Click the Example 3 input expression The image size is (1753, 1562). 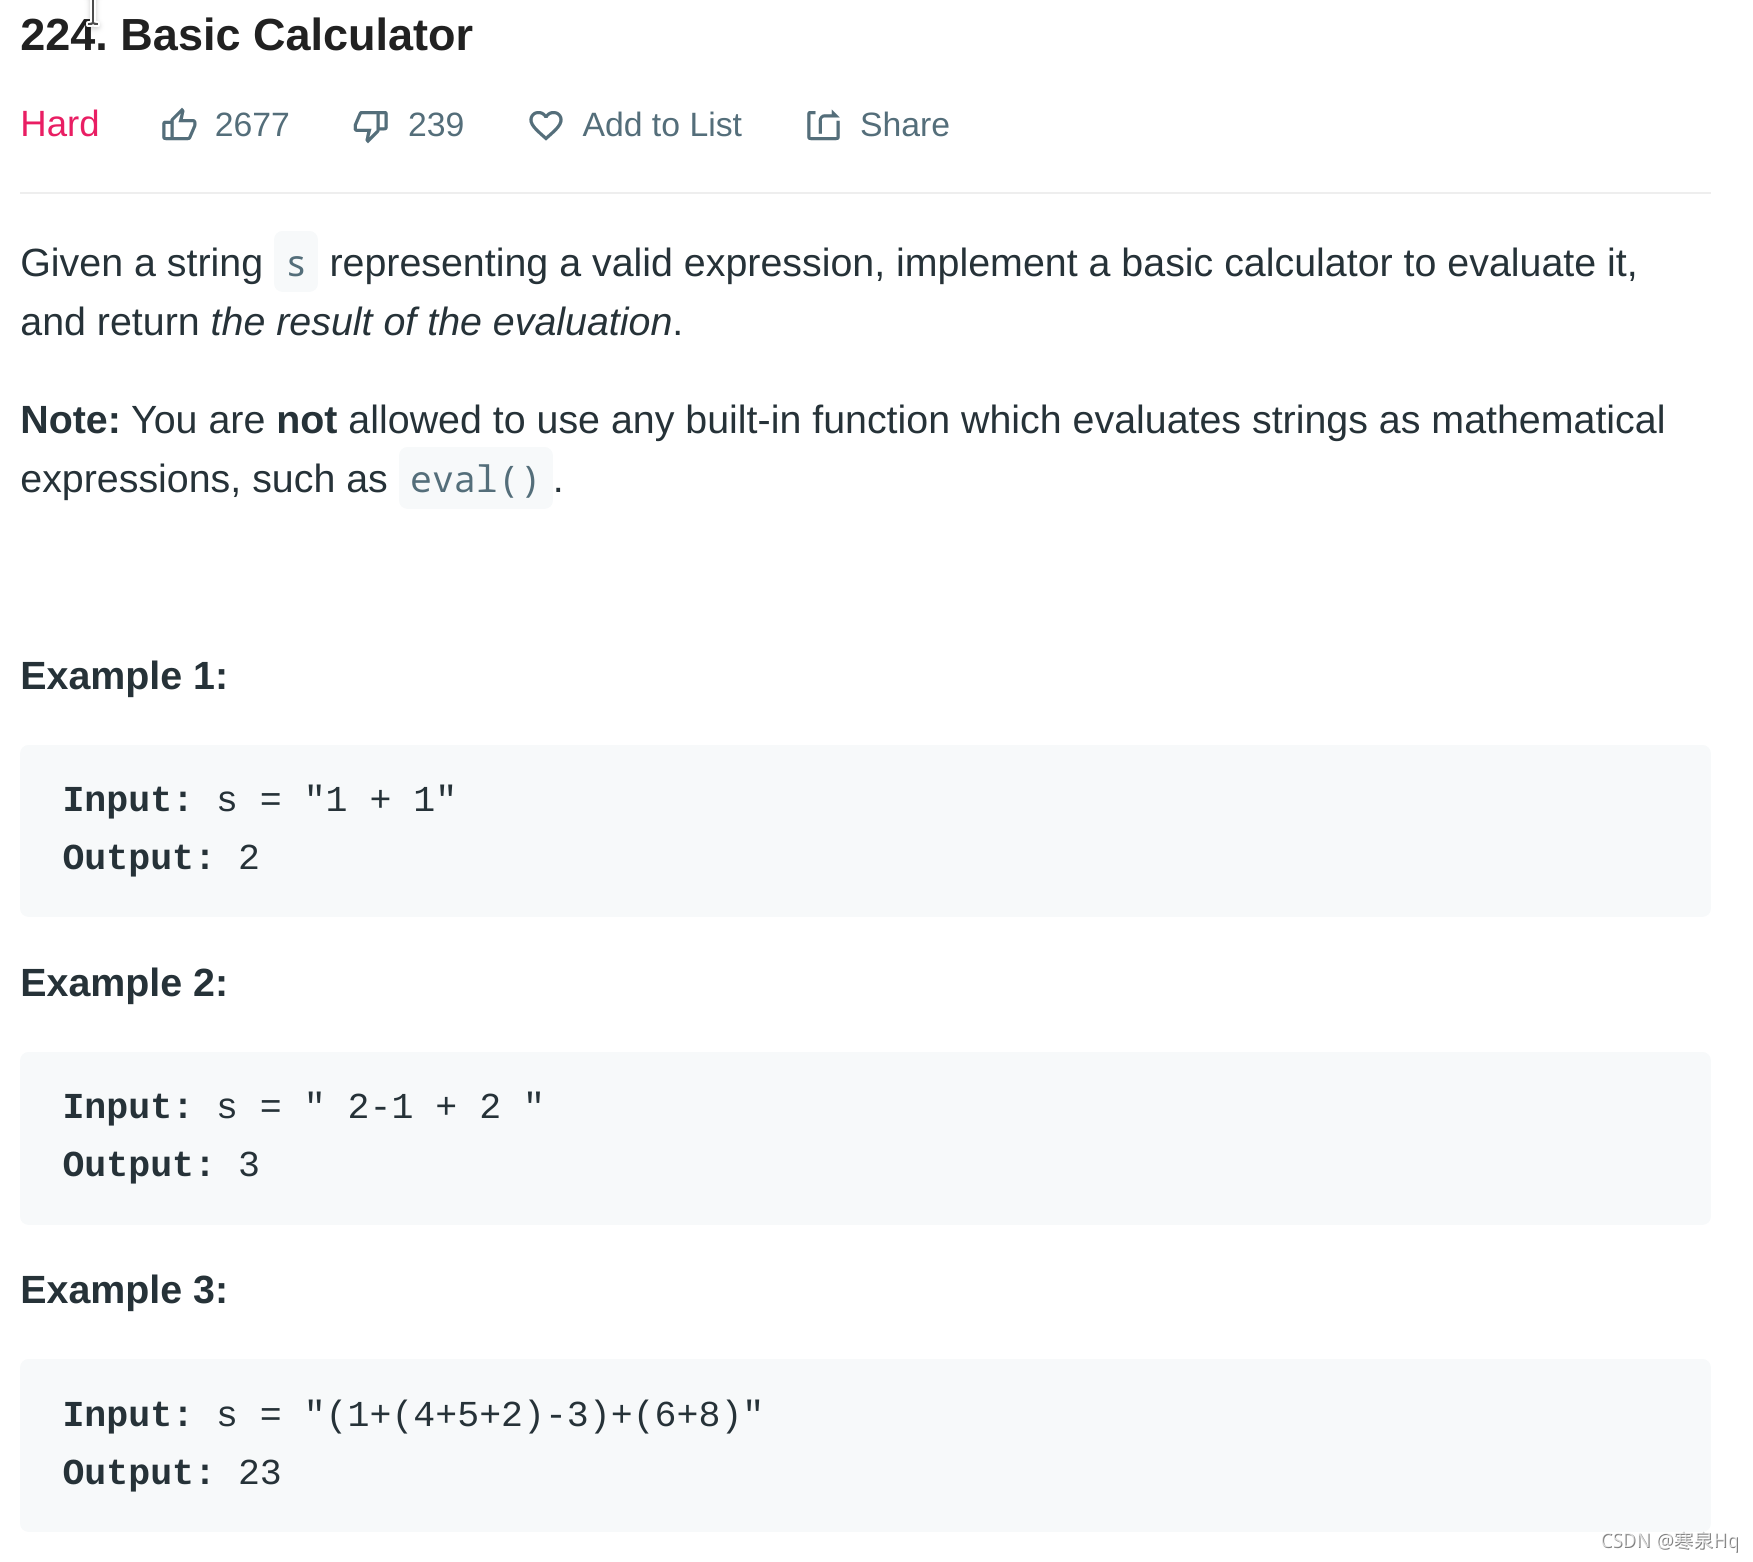pos(534,1415)
